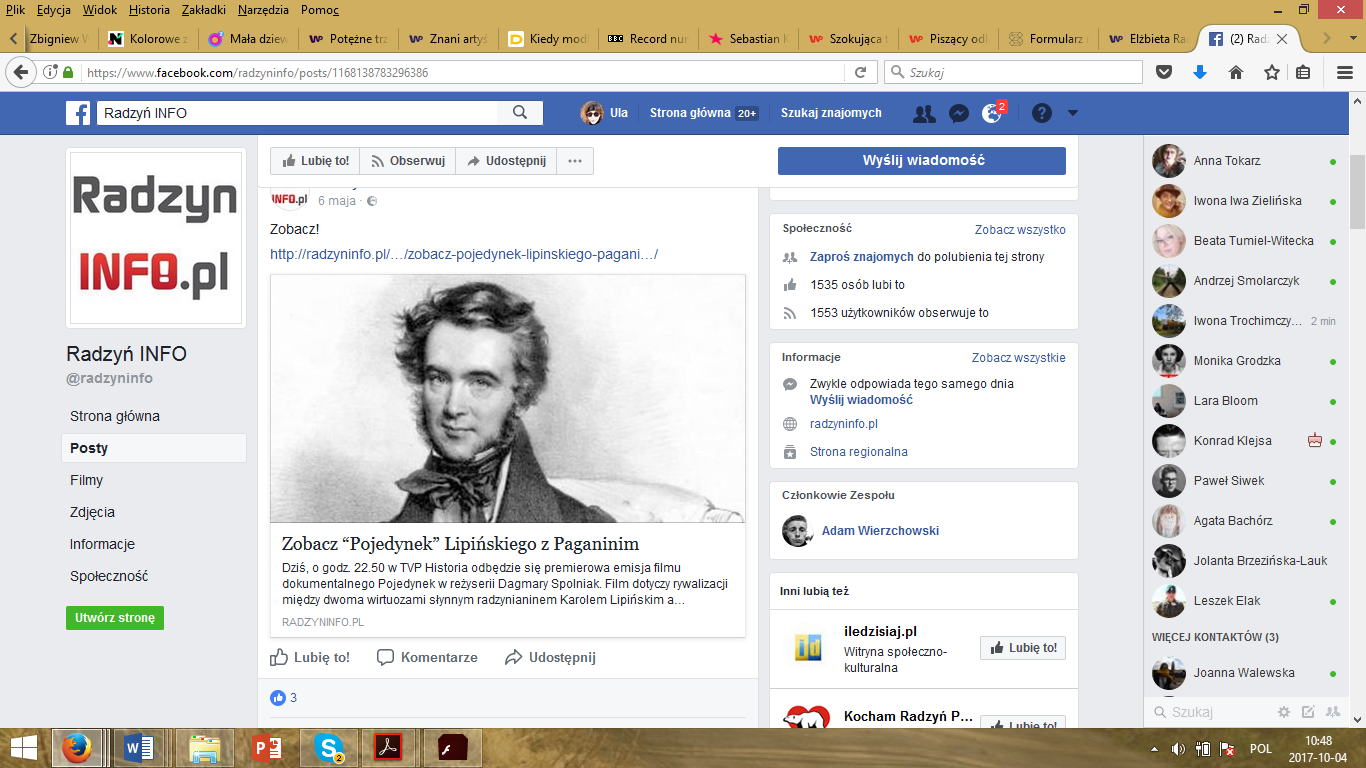Viewport: 1366px width, 768px height.
Task: Click the Facebook logo icon
Action: pos(79,113)
